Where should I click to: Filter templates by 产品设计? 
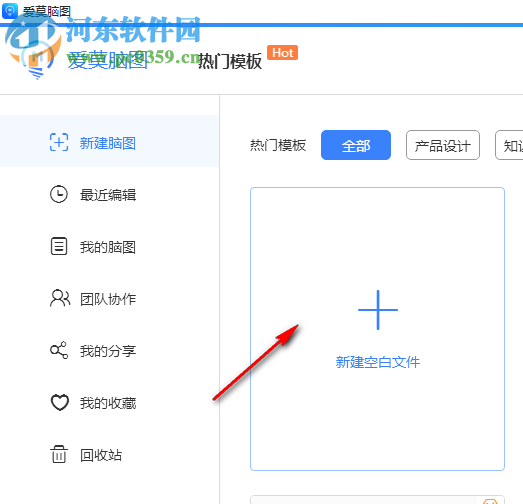[x=443, y=145]
